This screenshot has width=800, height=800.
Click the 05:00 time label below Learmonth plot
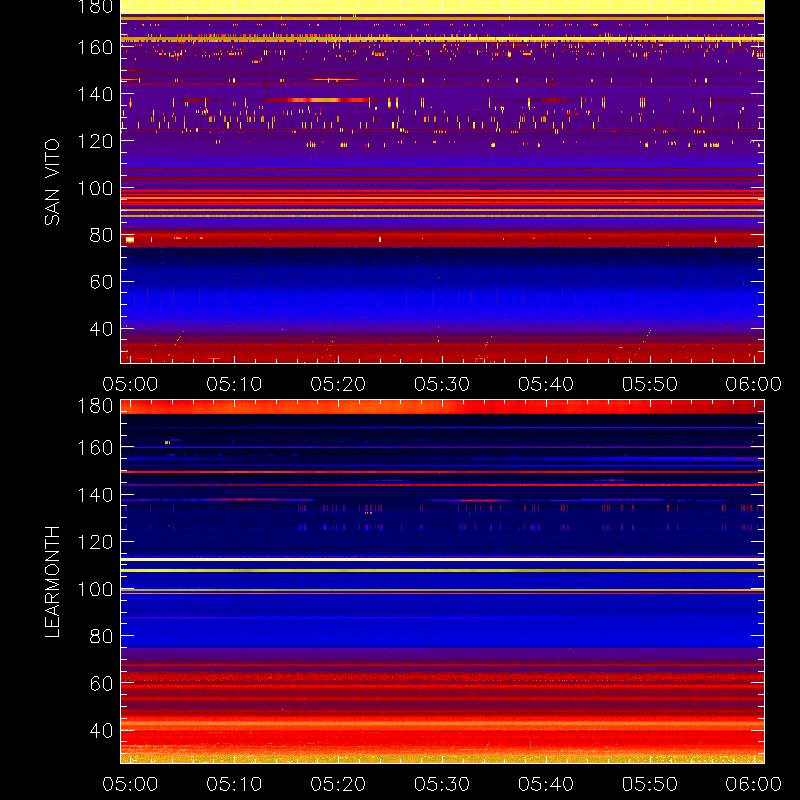point(130,784)
